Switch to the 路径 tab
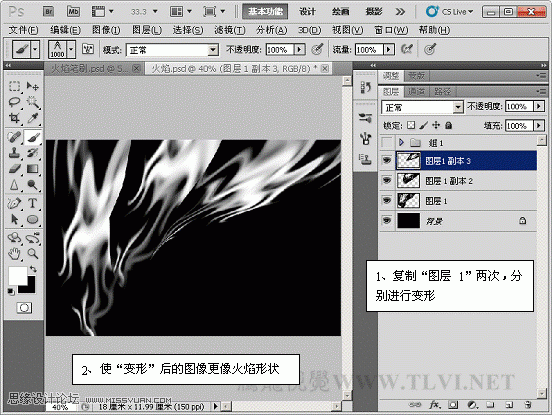Viewport: 552px width, 415px height. tap(442, 92)
